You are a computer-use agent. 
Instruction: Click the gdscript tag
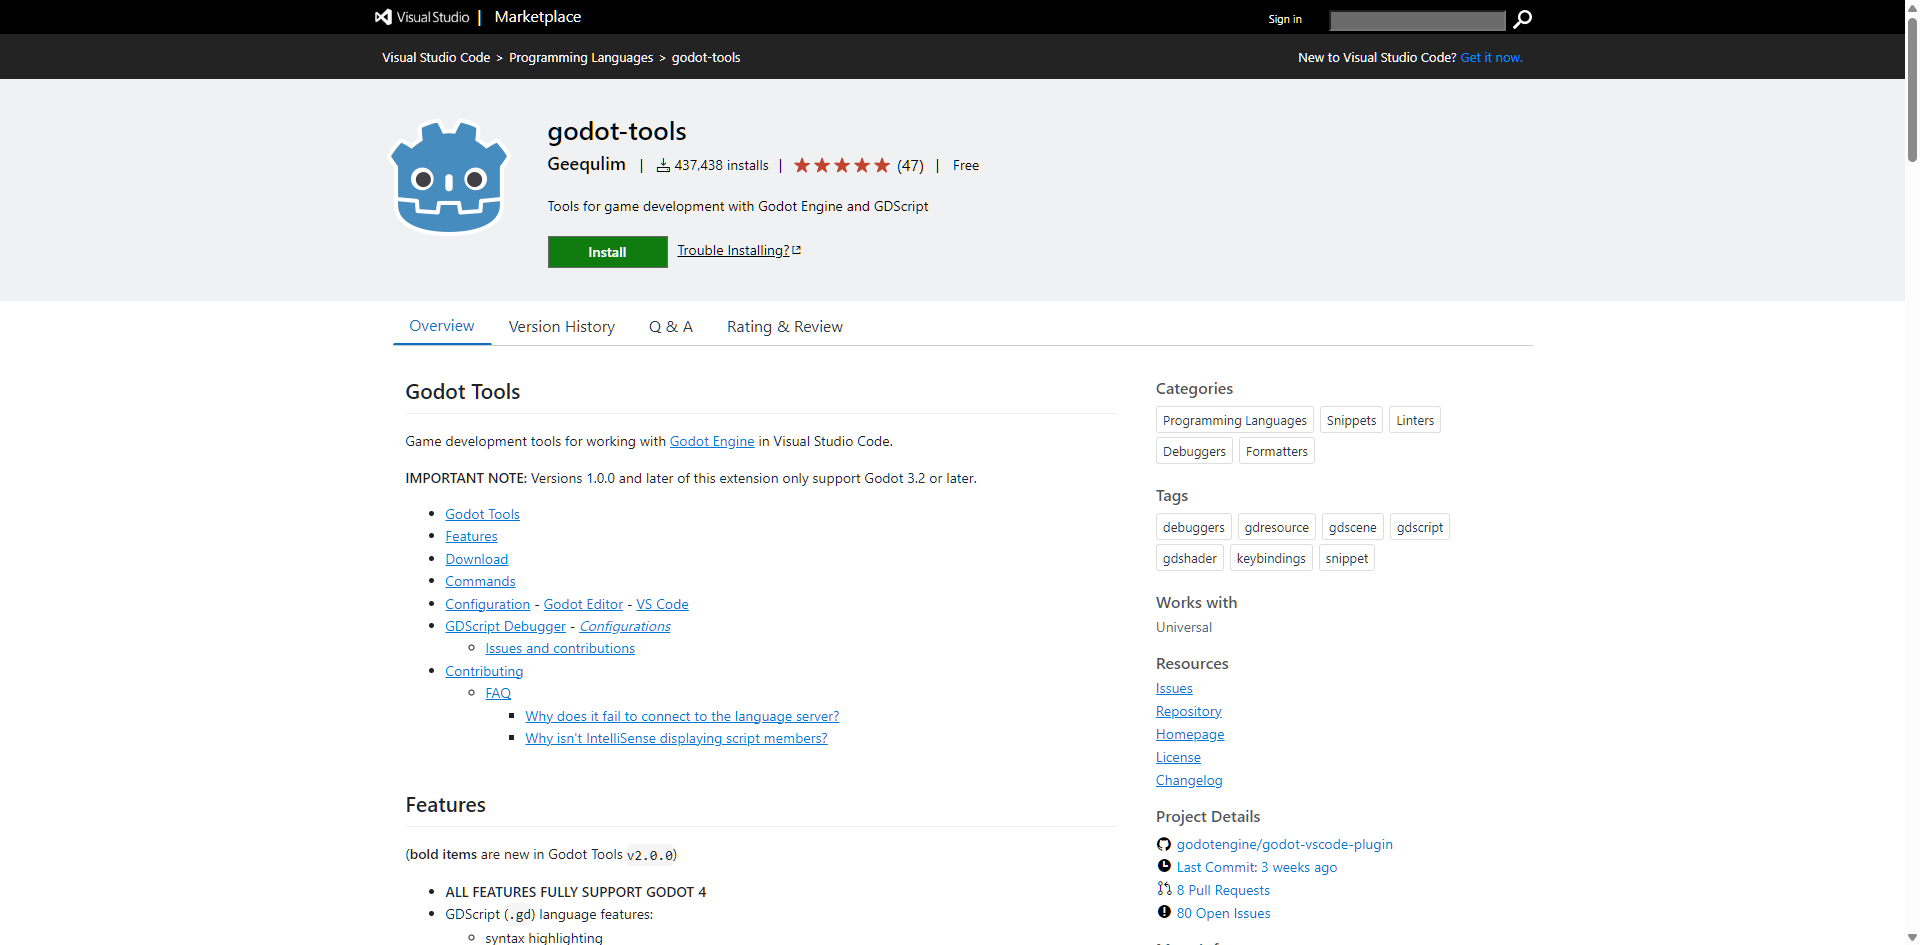(1420, 527)
